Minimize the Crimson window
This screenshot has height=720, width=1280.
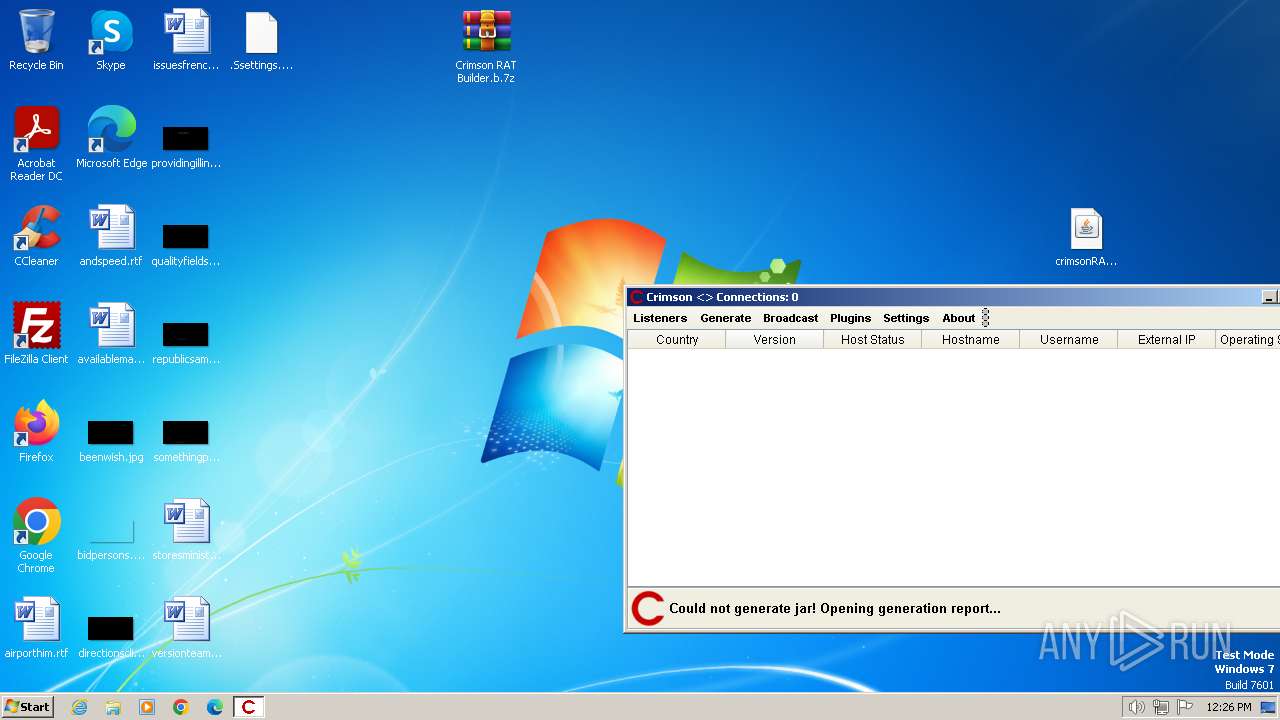[1269, 297]
